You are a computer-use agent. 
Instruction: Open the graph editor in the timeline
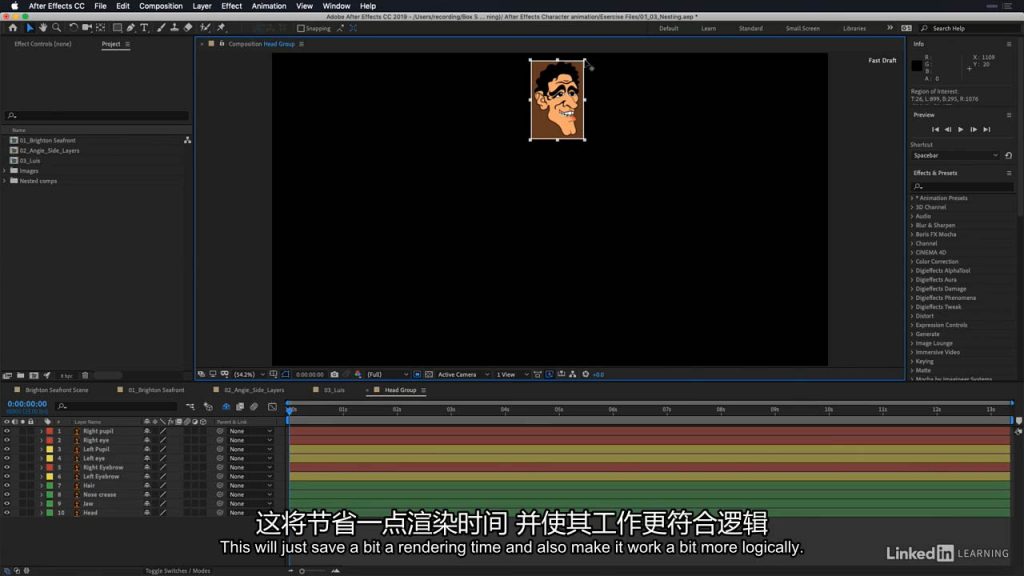click(272, 407)
